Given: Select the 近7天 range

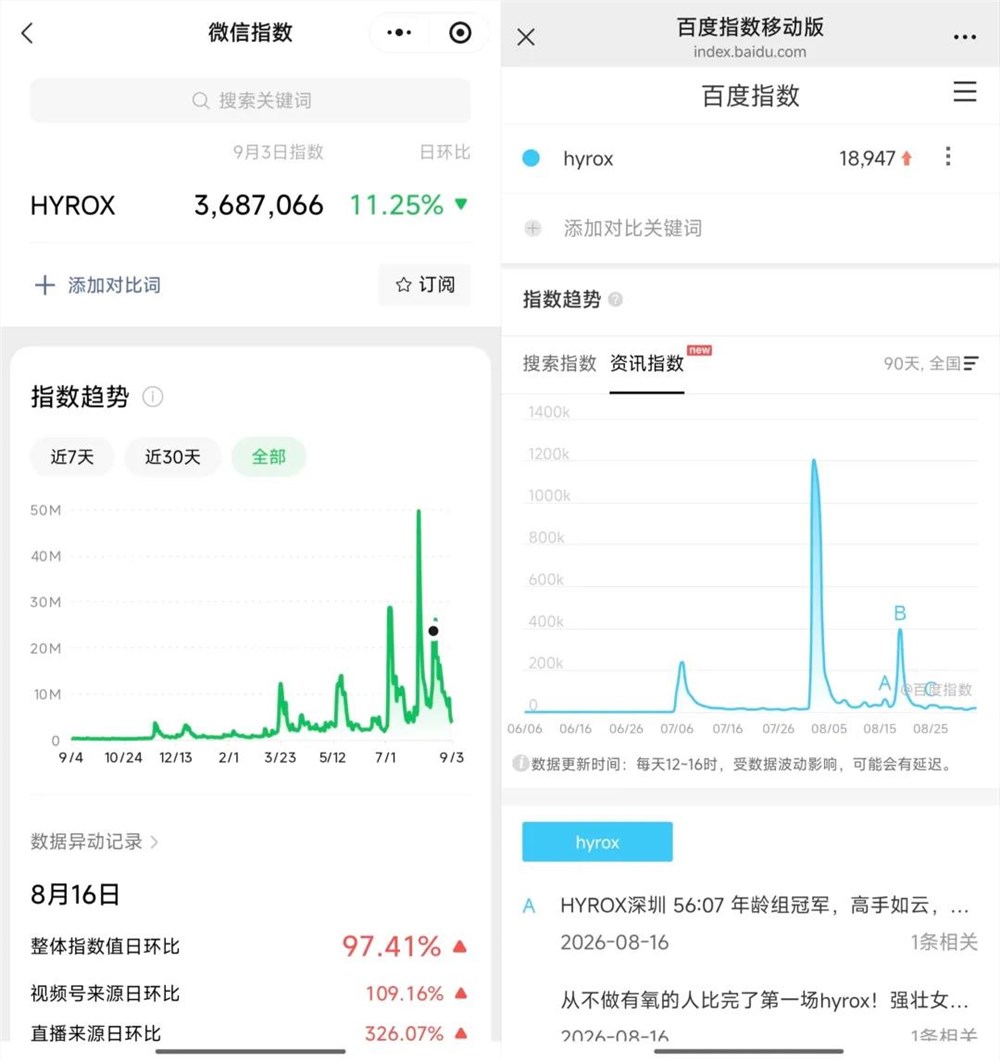Looking at the screenshot, I should click(x=72, y=457).
